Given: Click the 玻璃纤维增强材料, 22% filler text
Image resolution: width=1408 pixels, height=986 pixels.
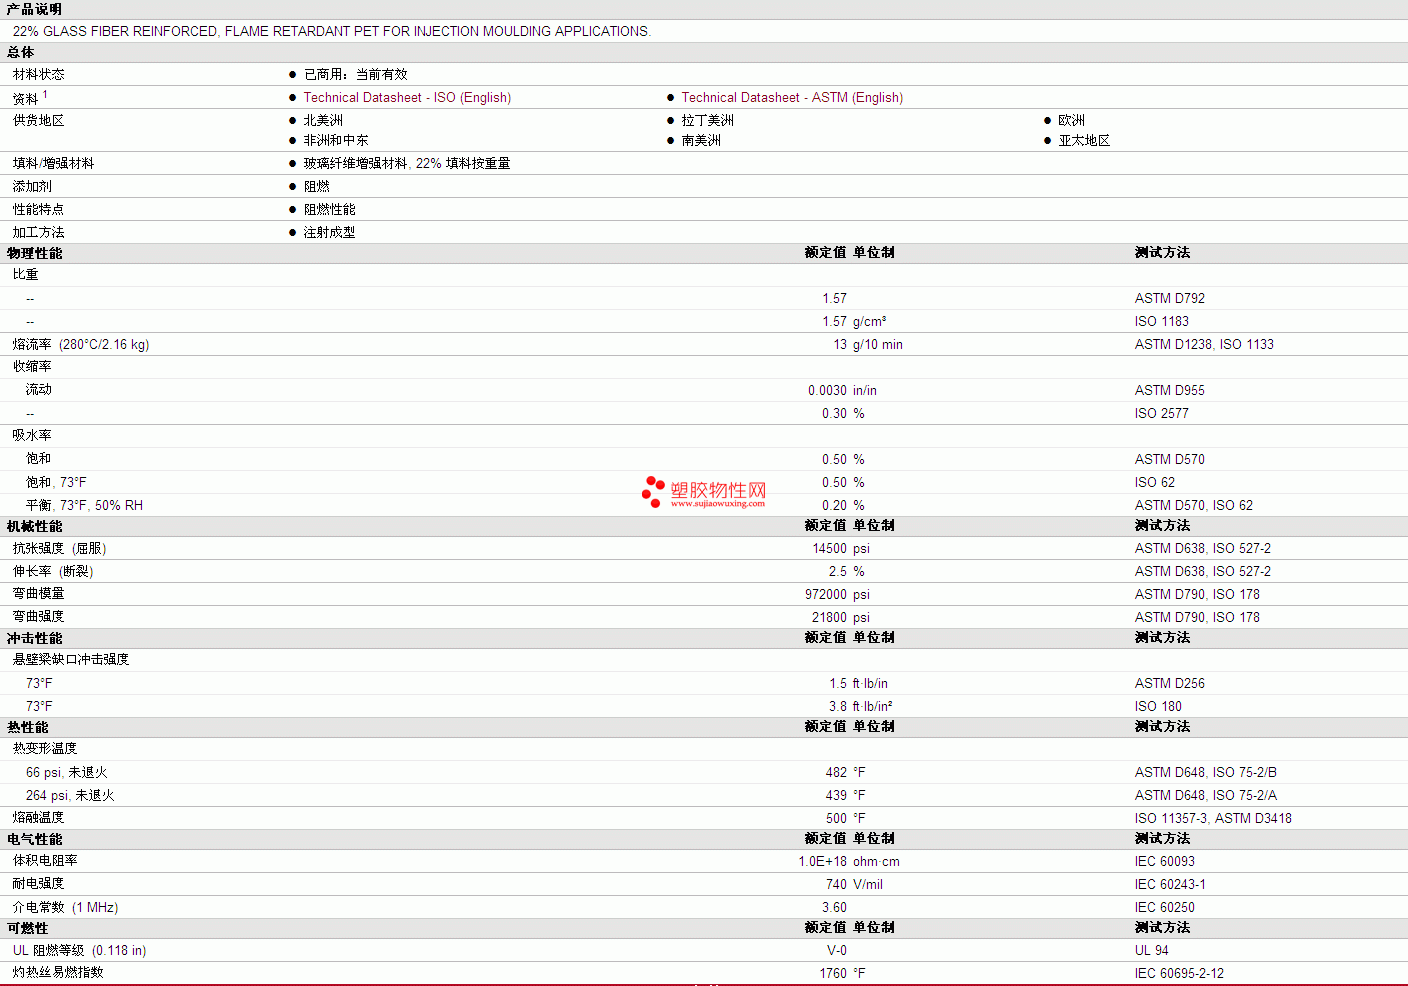Looking at the screenshot, I should [407, 163].
